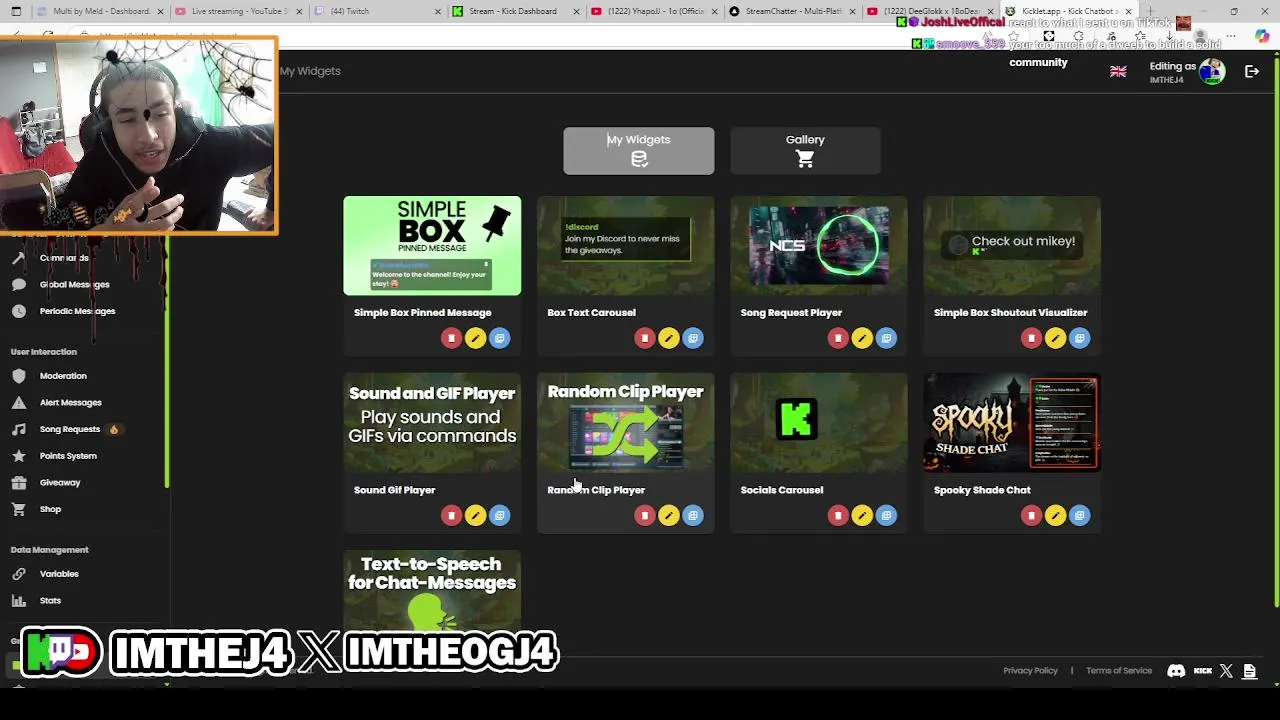Delete the Spooky Shade Chat widget
The image size is (1280, 720).
1031,515
